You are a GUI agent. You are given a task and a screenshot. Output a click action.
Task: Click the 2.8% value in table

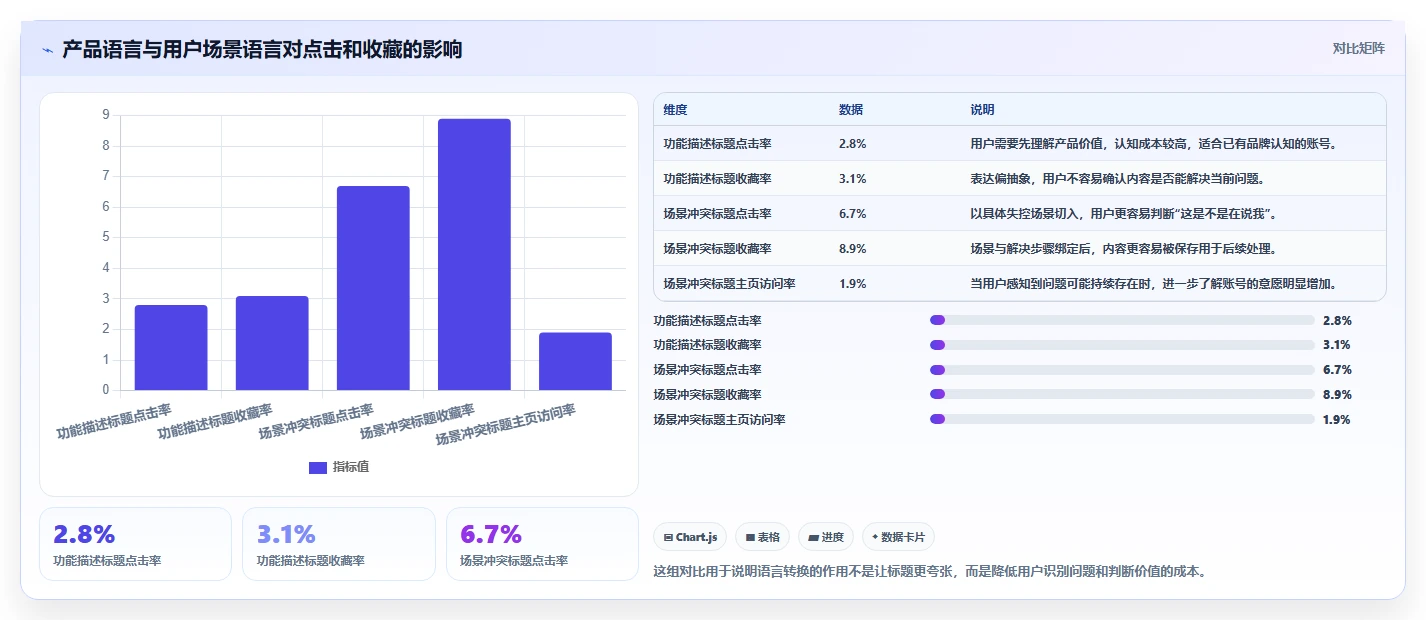point(852,144)
